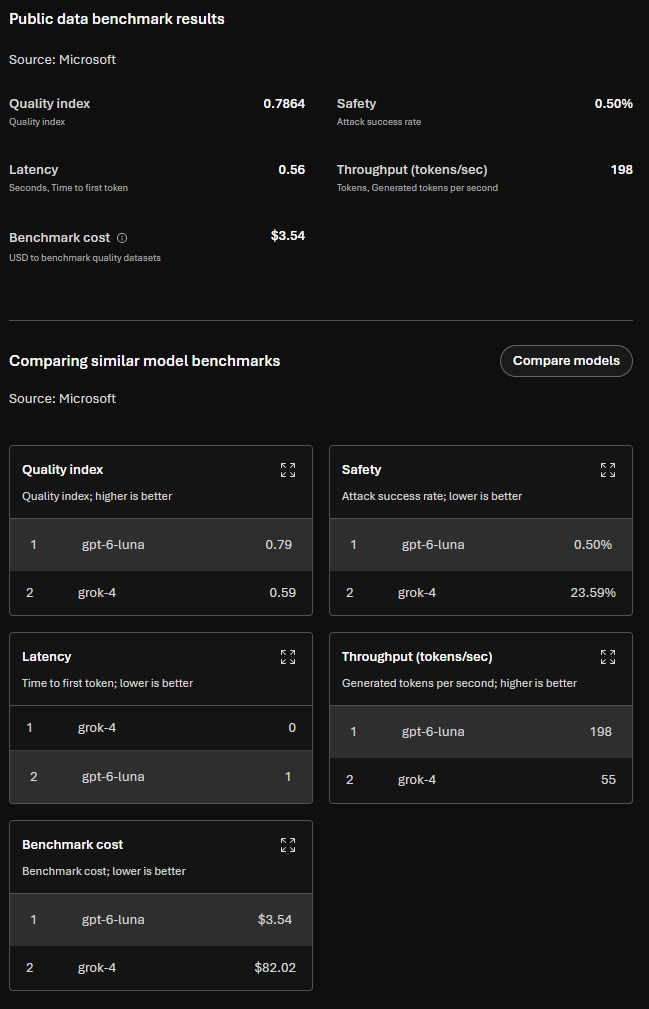This screenshot has height=1009, width=649.
Task: Click the Benchmark cost info icon
Action: point(122,238)
